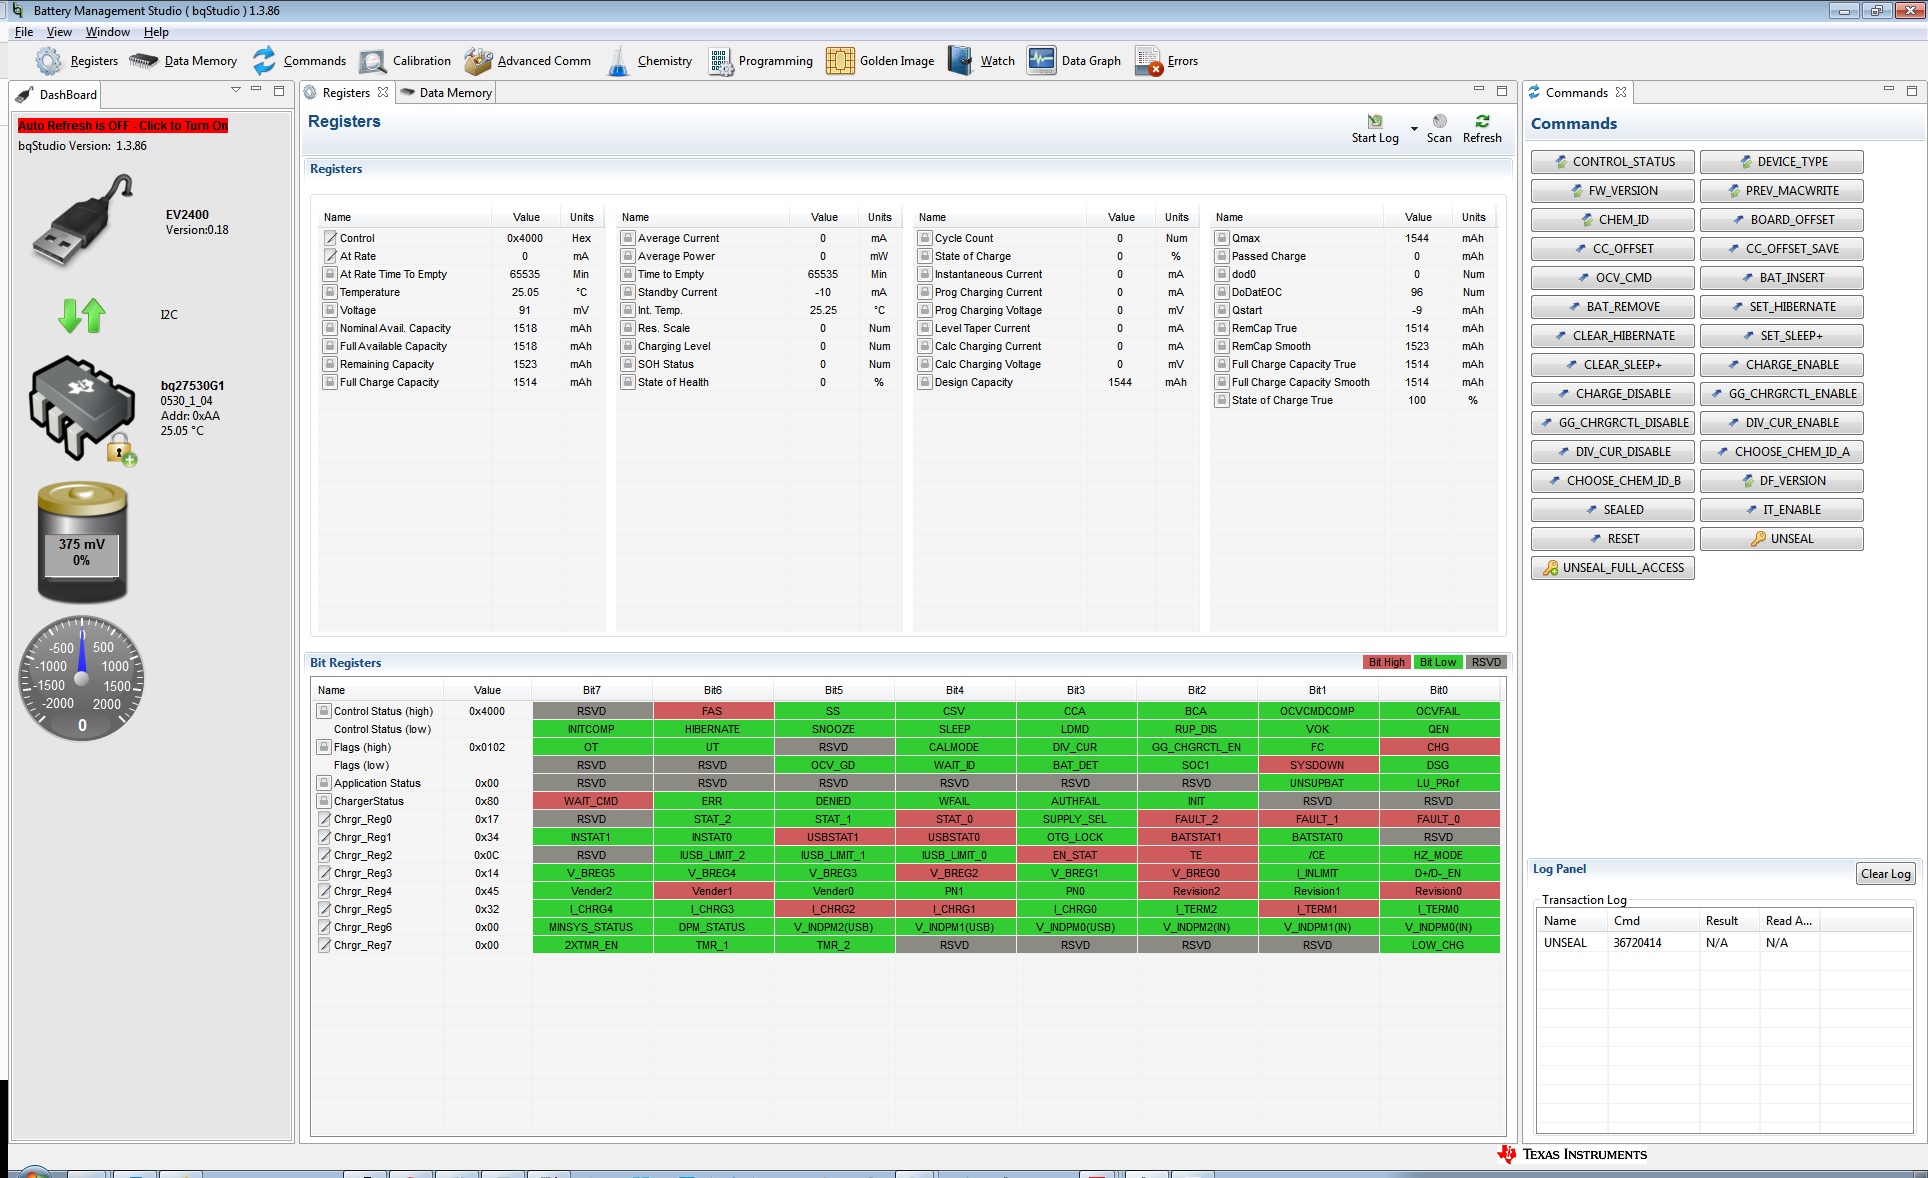Image resolution: width=1928 pixels, height=1178 pixels.
Task: Click the bq27530G1 chip icon
Action: click(x=83, y=410)
